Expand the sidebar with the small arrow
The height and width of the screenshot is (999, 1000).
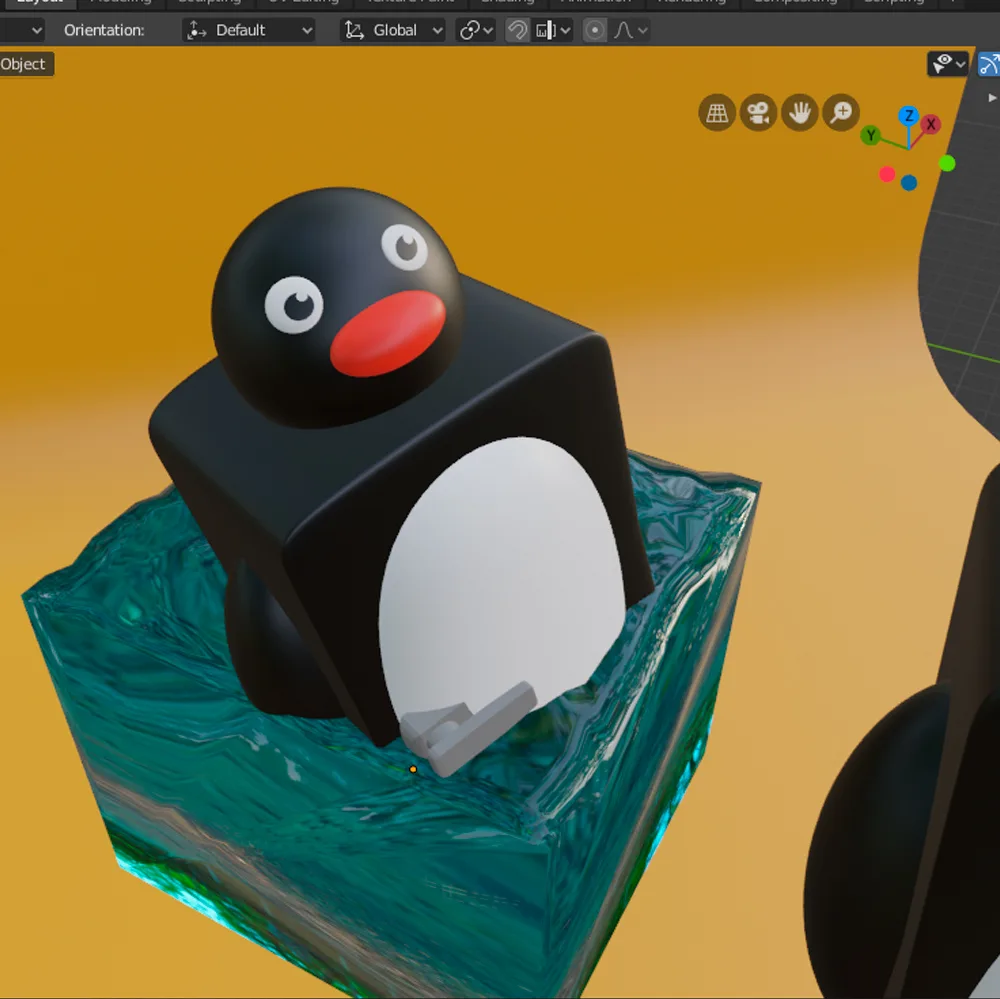click(992, 98)
